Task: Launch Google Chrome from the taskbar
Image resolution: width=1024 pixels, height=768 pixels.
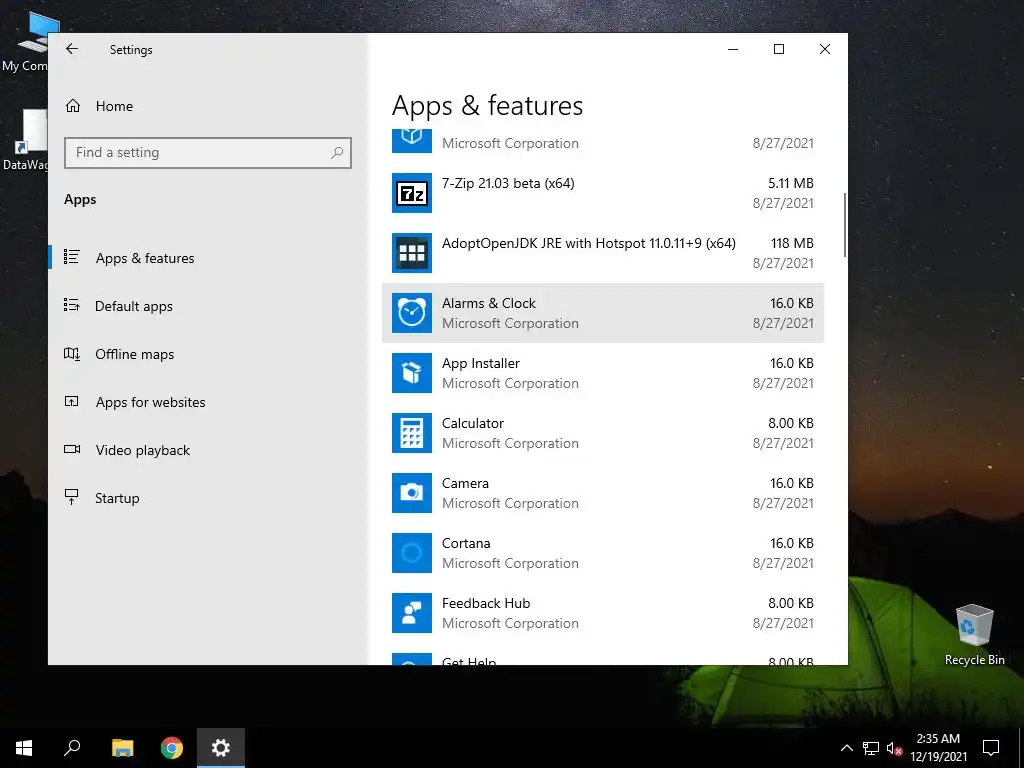Action: click(x=172, y=748)
